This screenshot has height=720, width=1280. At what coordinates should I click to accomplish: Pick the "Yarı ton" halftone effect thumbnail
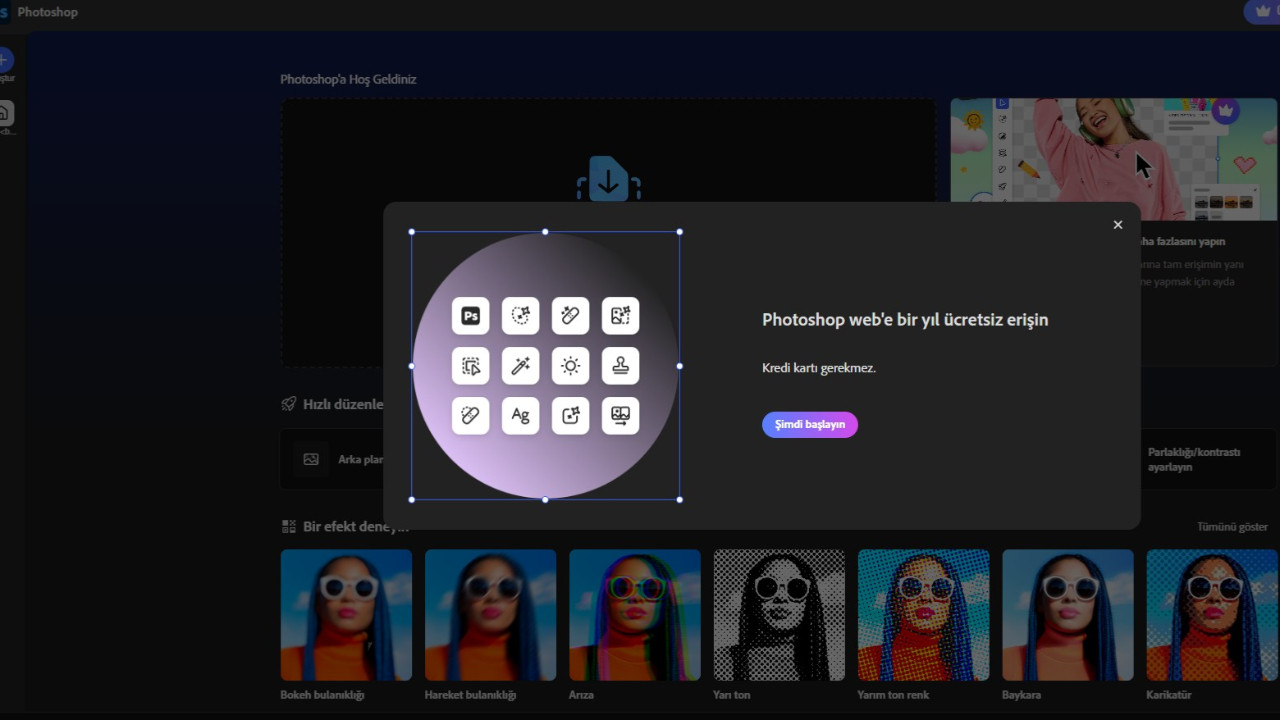(x=779, y=614)
